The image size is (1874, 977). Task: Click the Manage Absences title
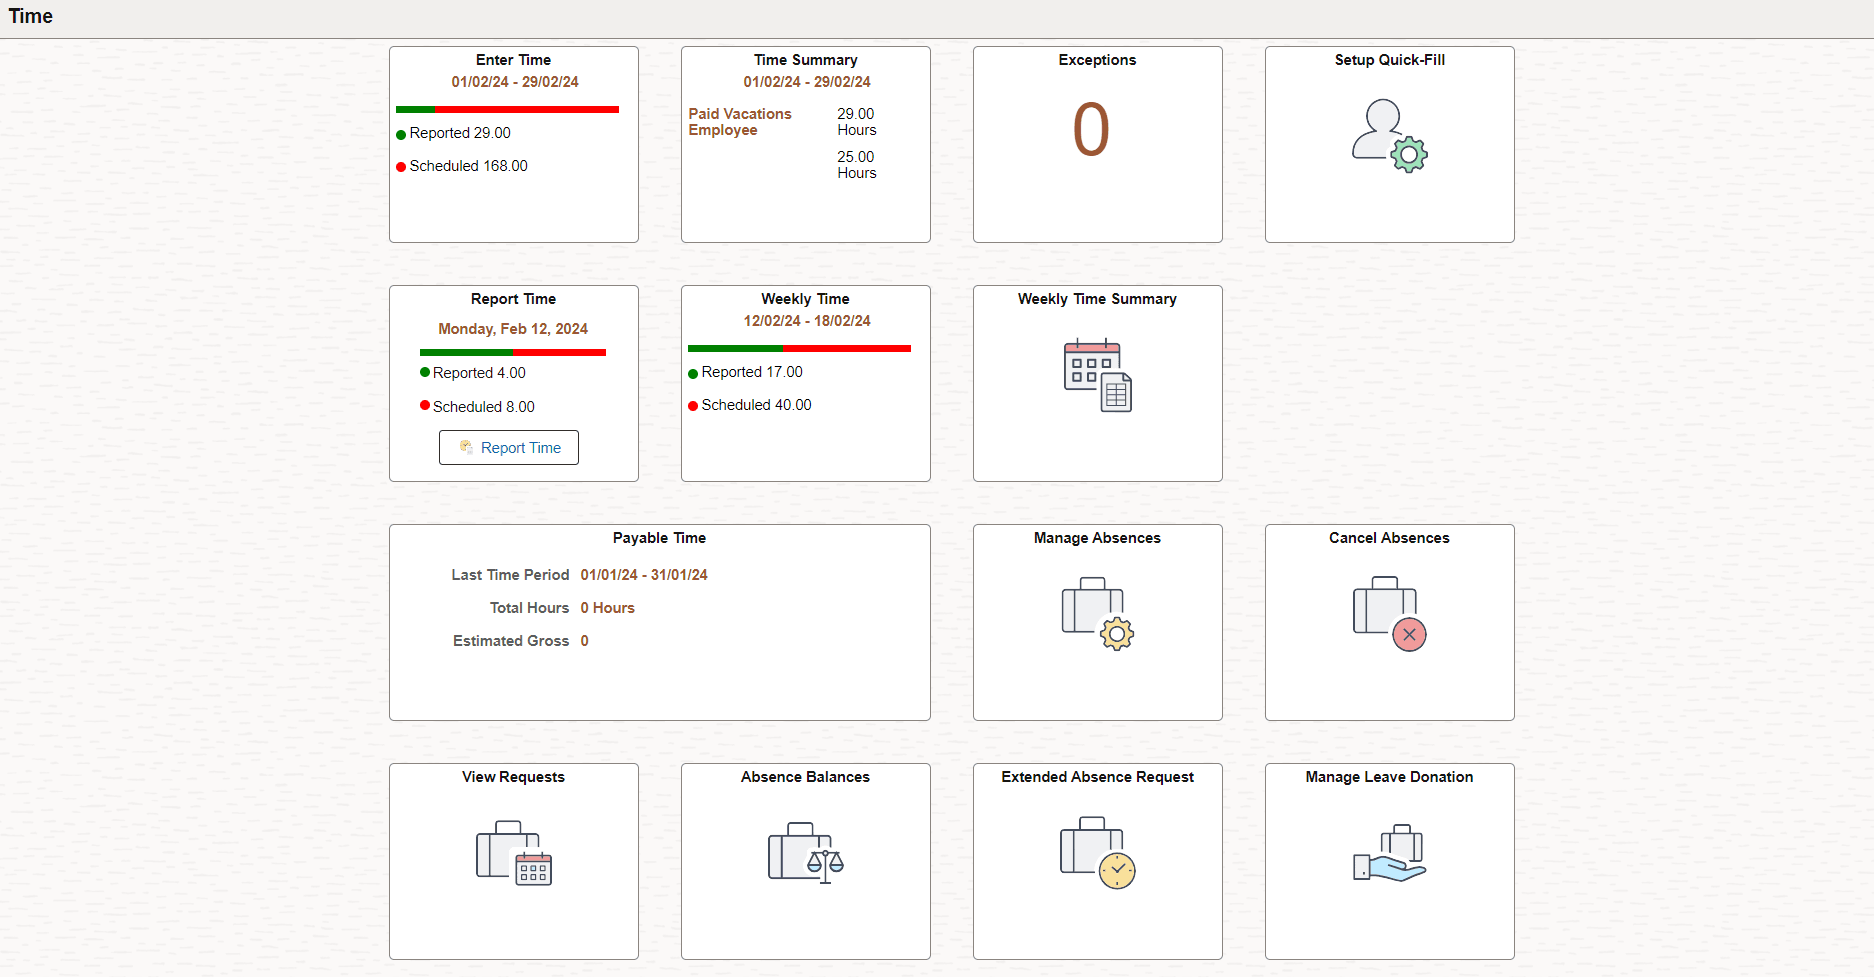pyautogui.click(x=1097, y=538)
